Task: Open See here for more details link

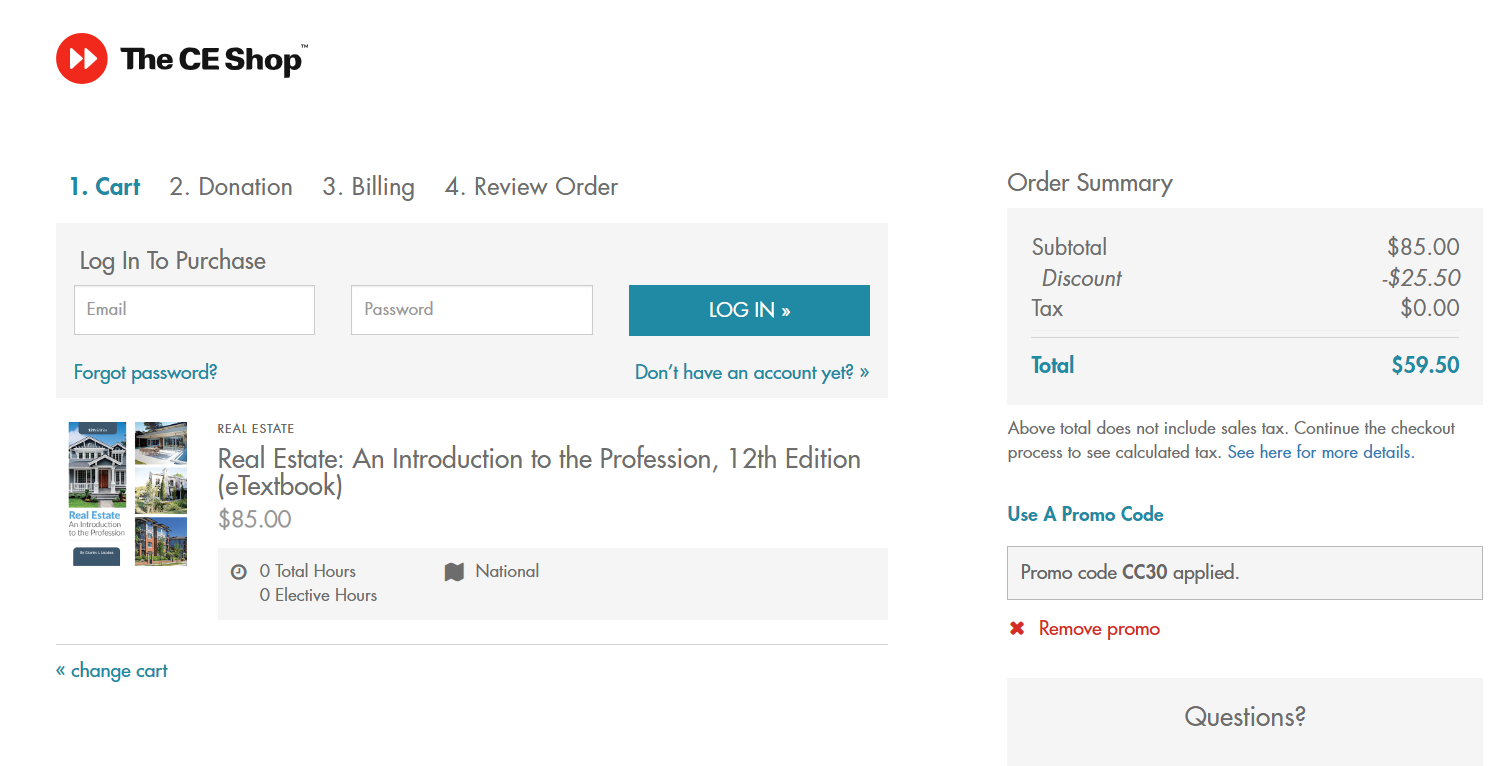Action: [1318, 452]
